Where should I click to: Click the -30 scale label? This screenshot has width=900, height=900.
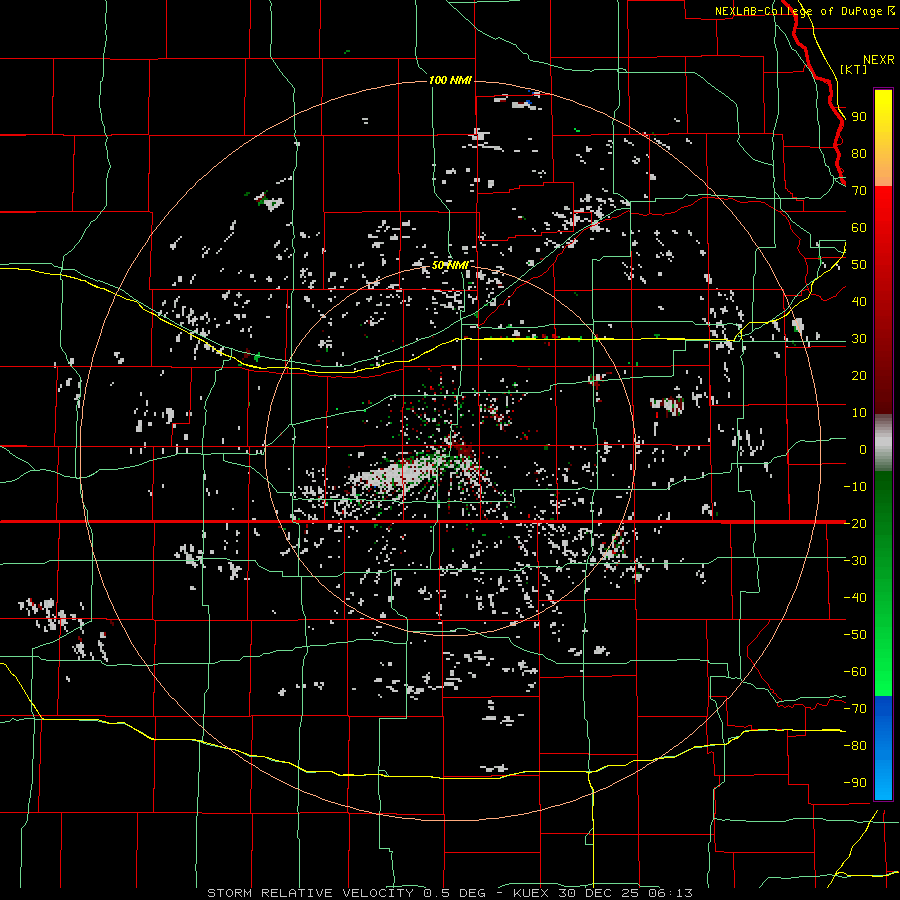855,561
